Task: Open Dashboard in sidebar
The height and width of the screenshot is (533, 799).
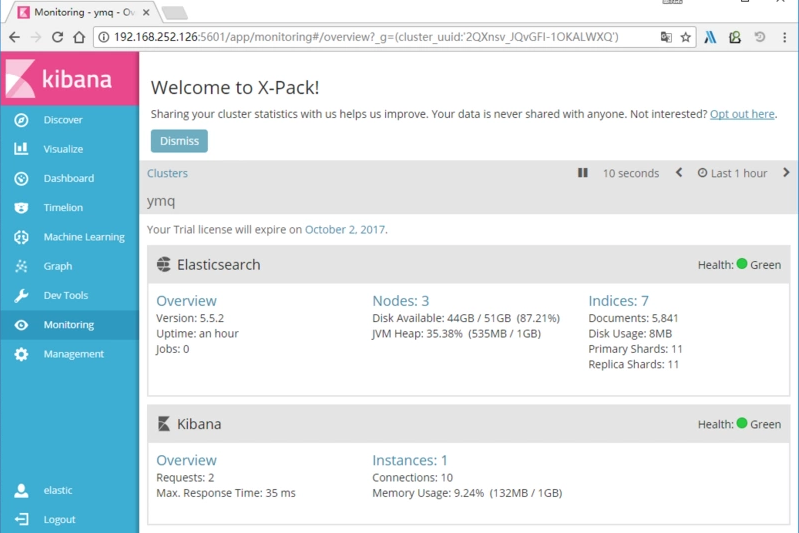Action: [69, 178]
